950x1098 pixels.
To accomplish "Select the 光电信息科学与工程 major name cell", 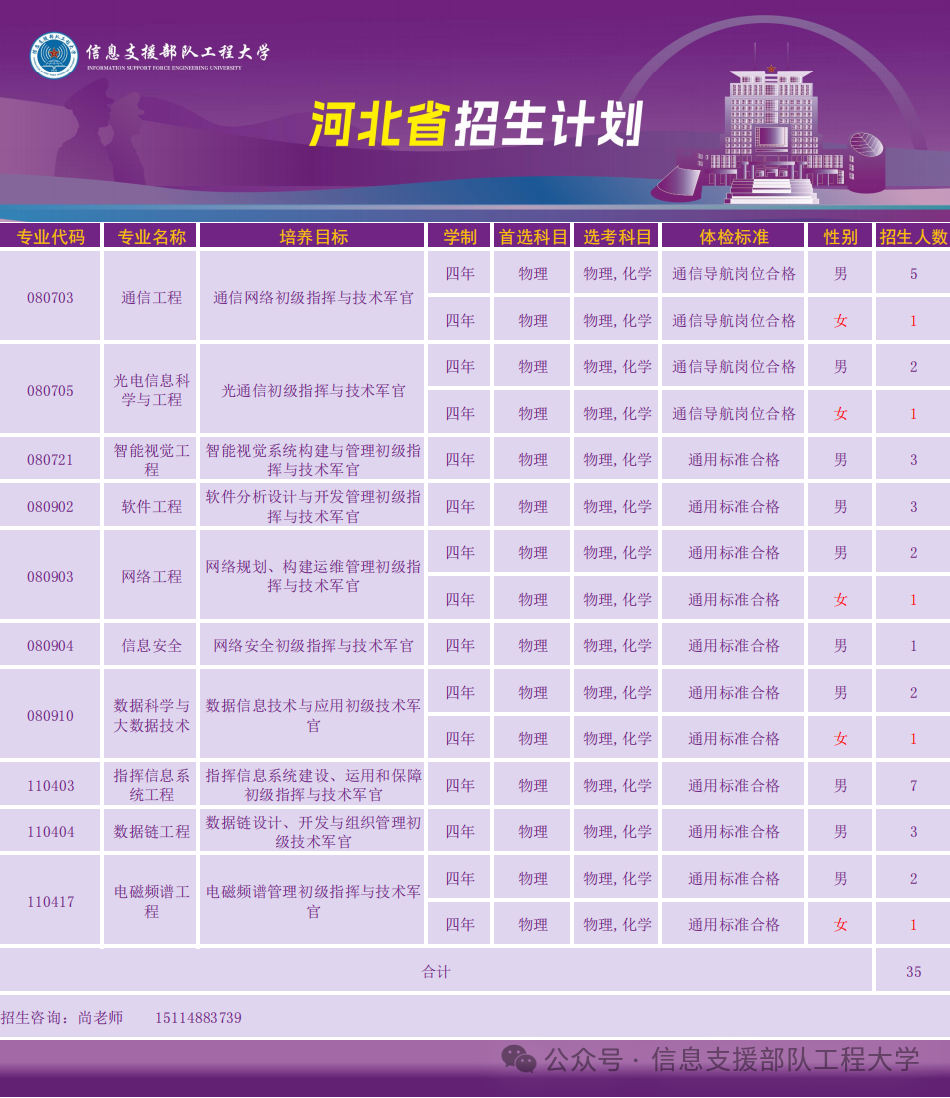I will point(151,390).
